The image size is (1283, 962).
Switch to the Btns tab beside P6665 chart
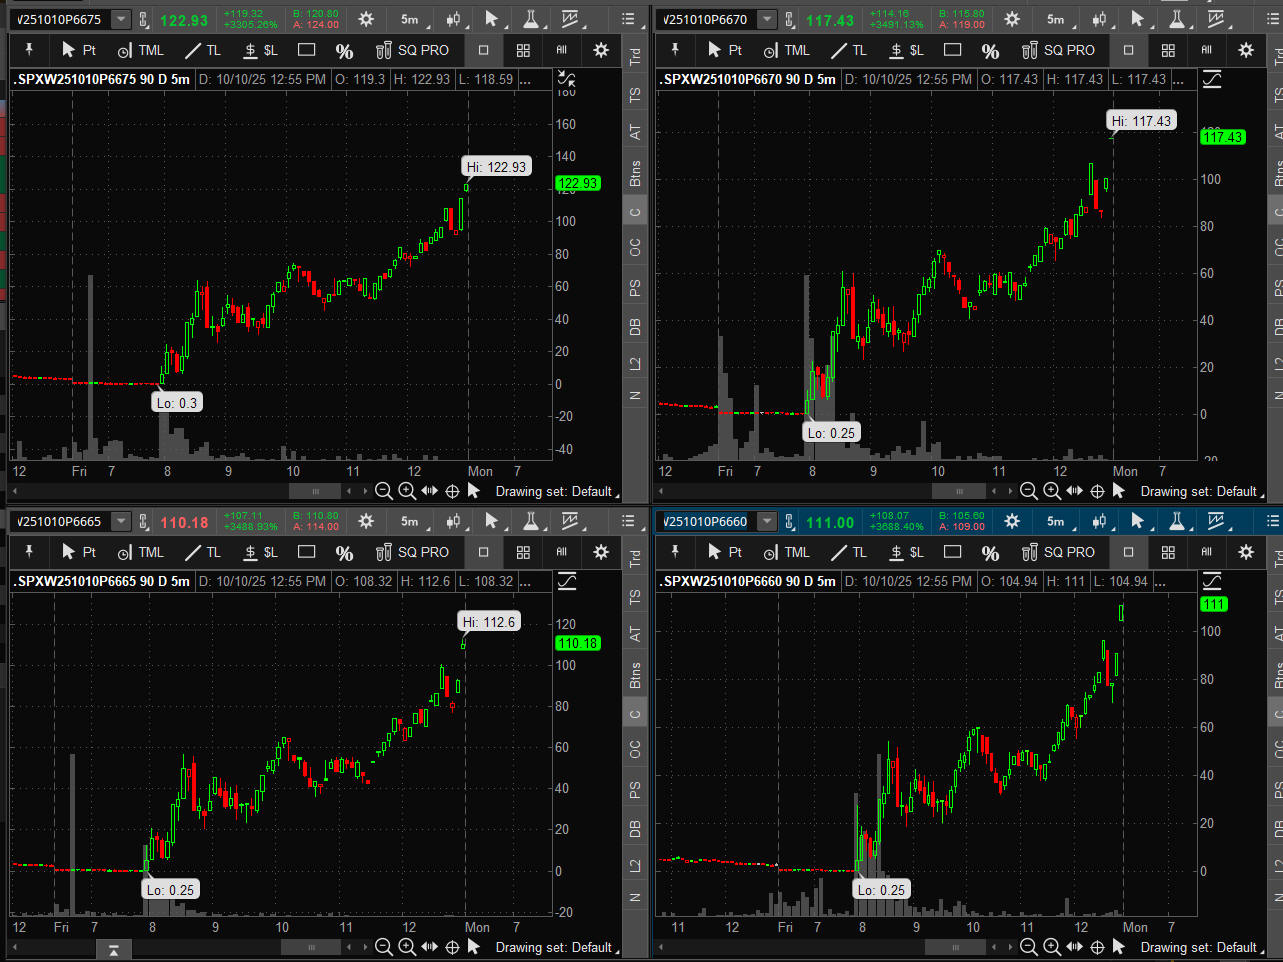(635, 674)
